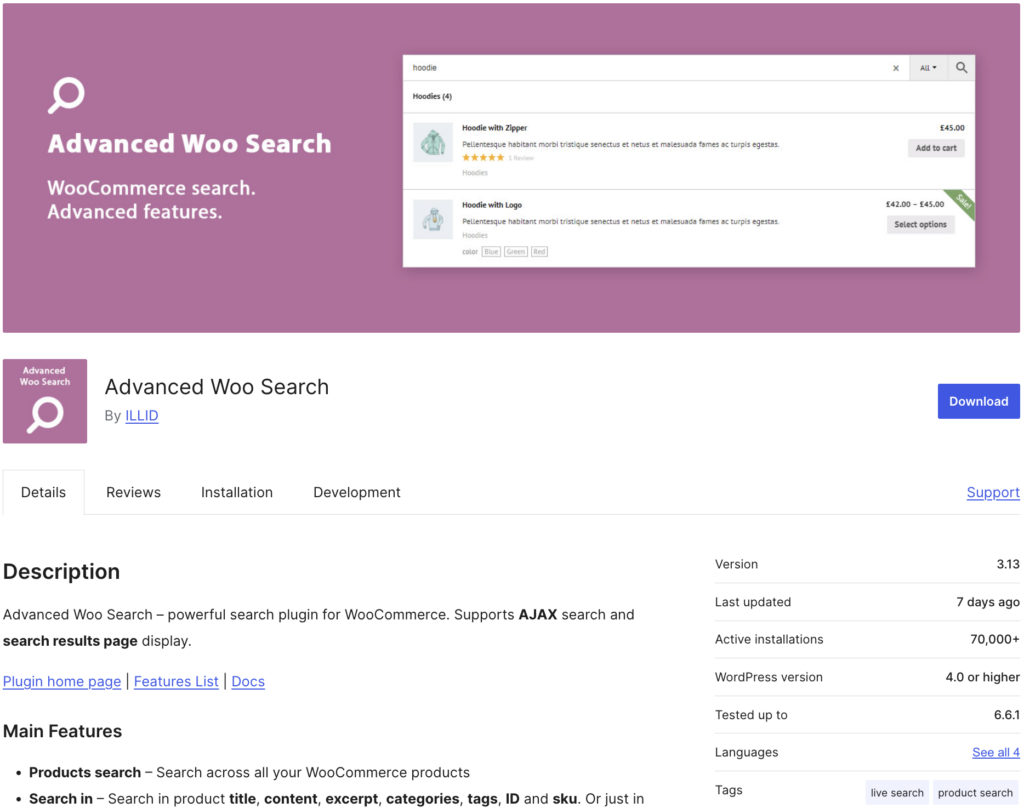Click the Description heading
This screenshot has width=1024, height=808.
tap(61, 572)
